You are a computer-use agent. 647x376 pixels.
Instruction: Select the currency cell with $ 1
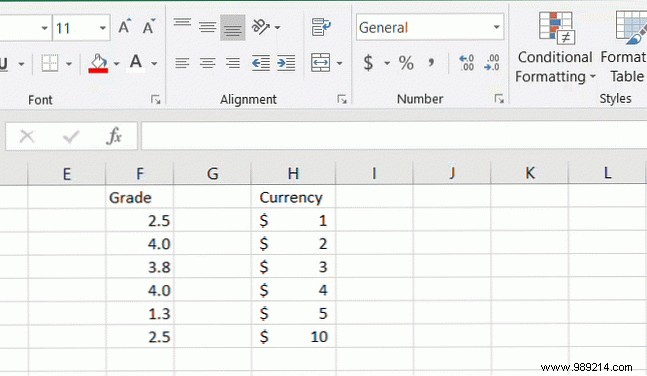point(293,220)
